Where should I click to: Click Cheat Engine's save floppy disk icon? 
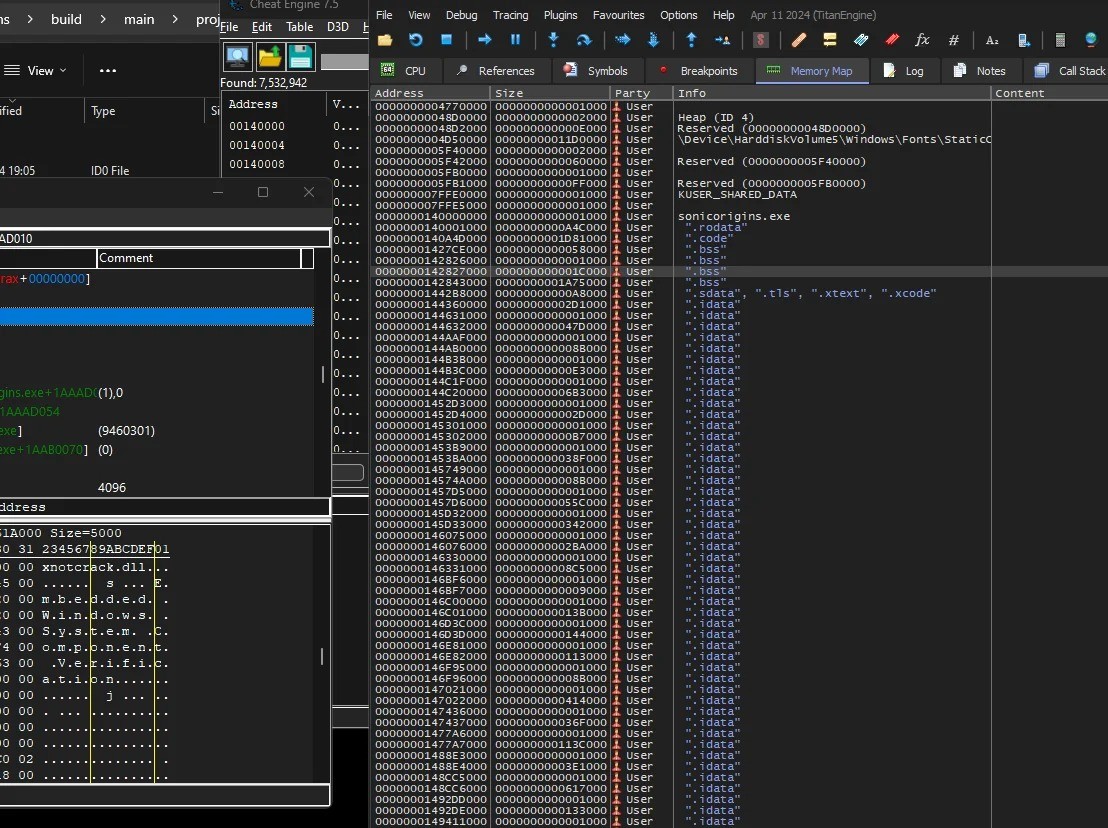tap(301, 56)
